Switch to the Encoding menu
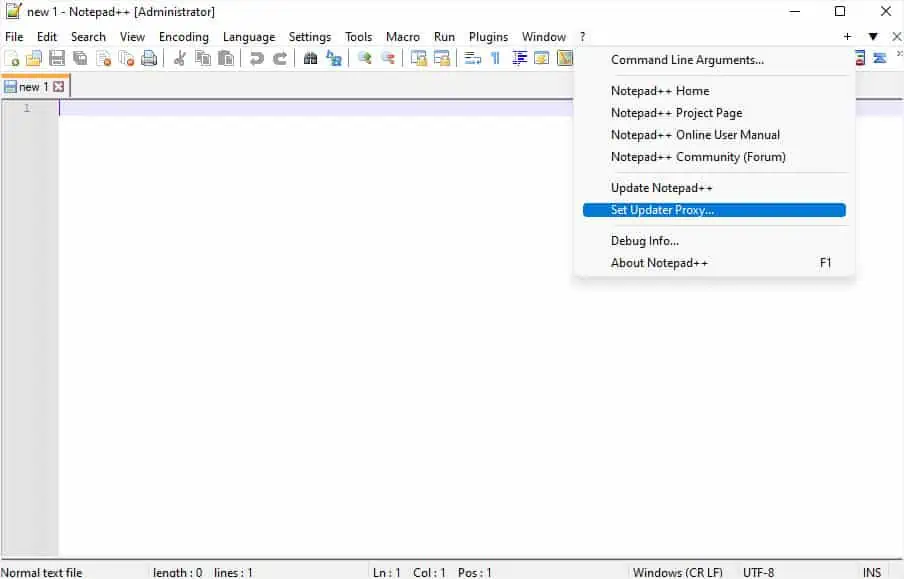The height and width of the screenshot is (579, 904). 183,36
